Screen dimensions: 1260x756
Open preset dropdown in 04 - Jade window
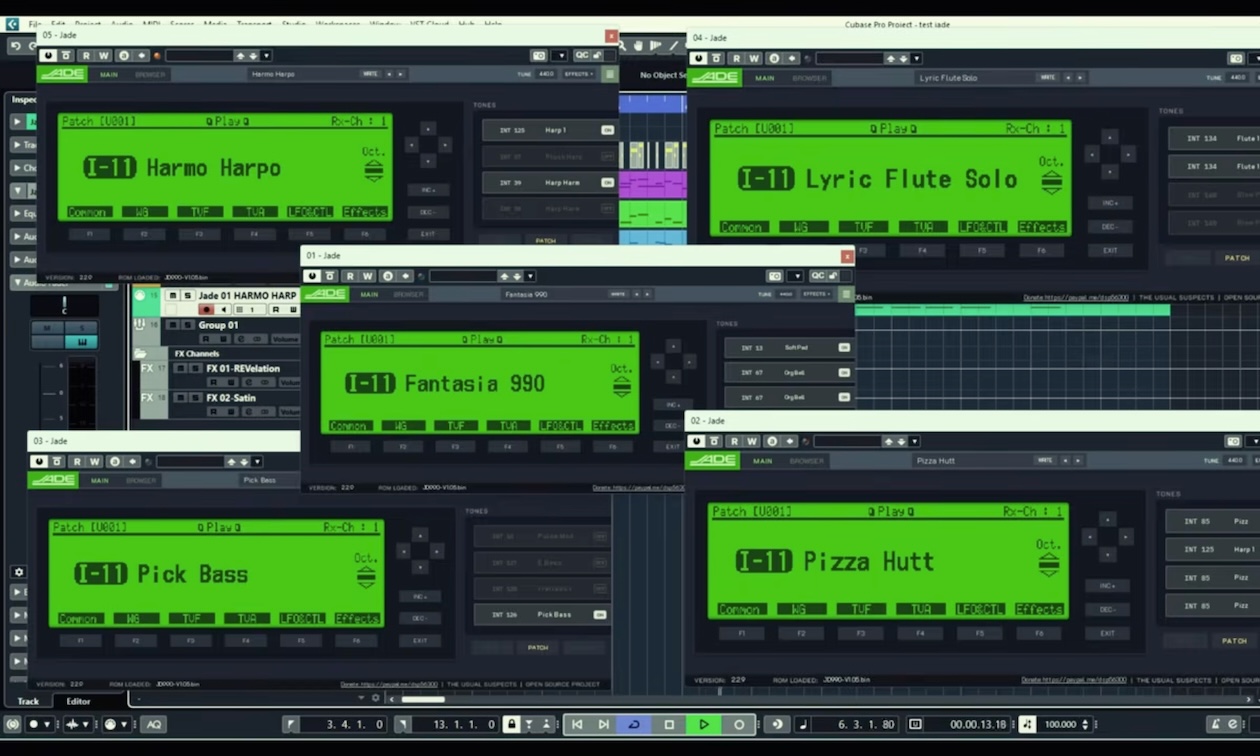tap(915, 59)
